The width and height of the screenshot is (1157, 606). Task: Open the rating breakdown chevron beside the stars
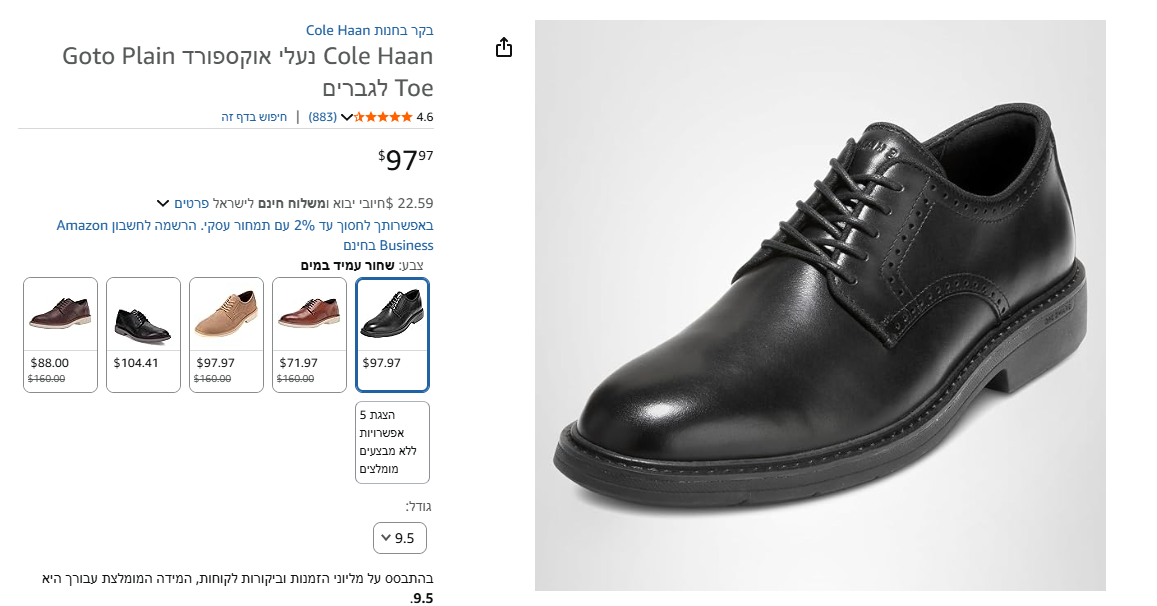click(347, 117)
